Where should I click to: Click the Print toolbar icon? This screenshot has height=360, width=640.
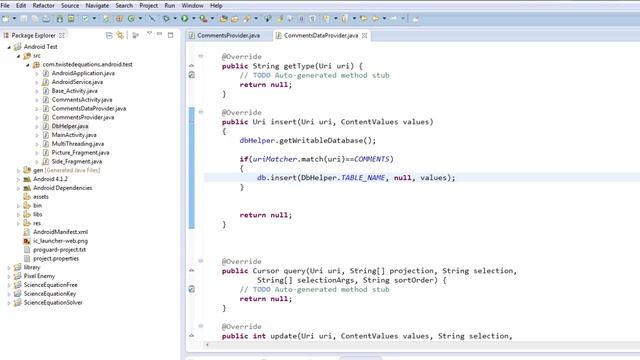(47, 19)
